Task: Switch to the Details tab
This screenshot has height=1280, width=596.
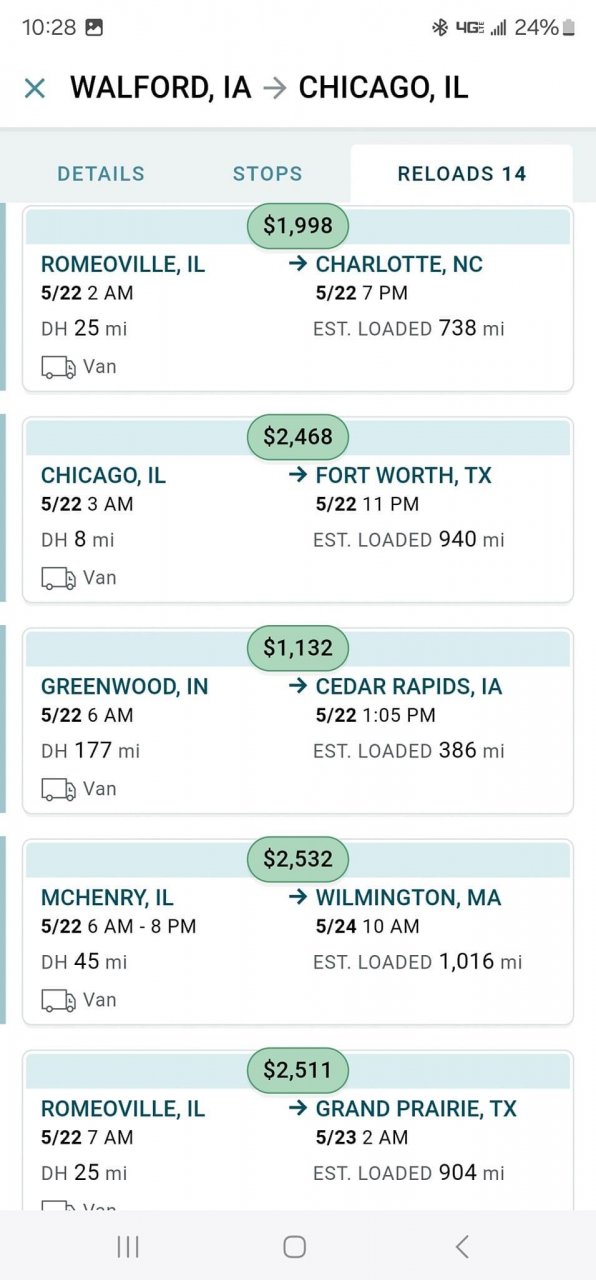Action: 101,174
